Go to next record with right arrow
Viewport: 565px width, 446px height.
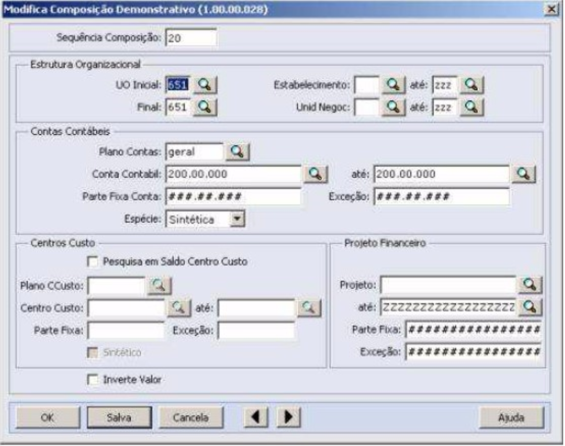coord(289,417)
